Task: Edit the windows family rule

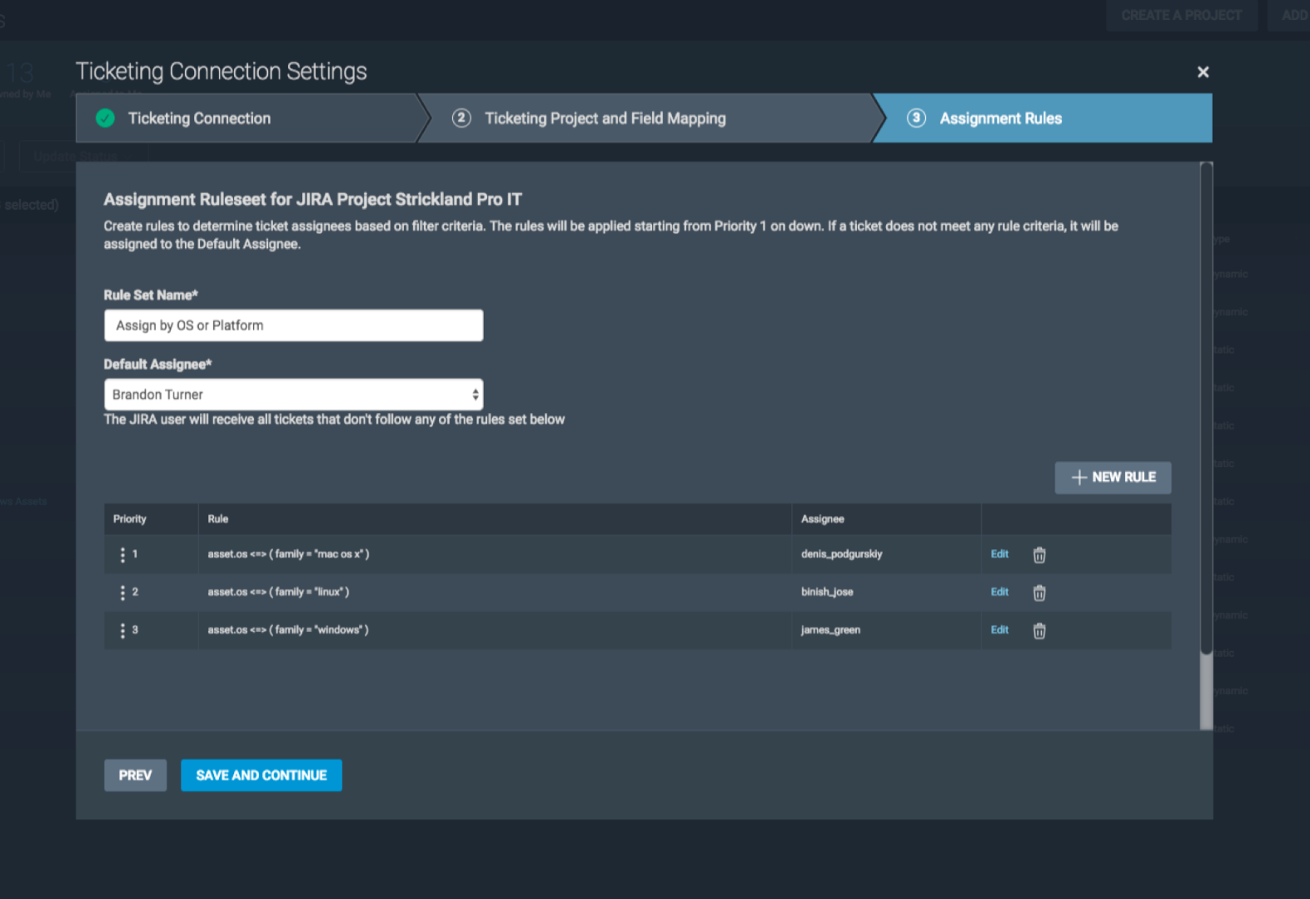Action: [x=999, y=630]
